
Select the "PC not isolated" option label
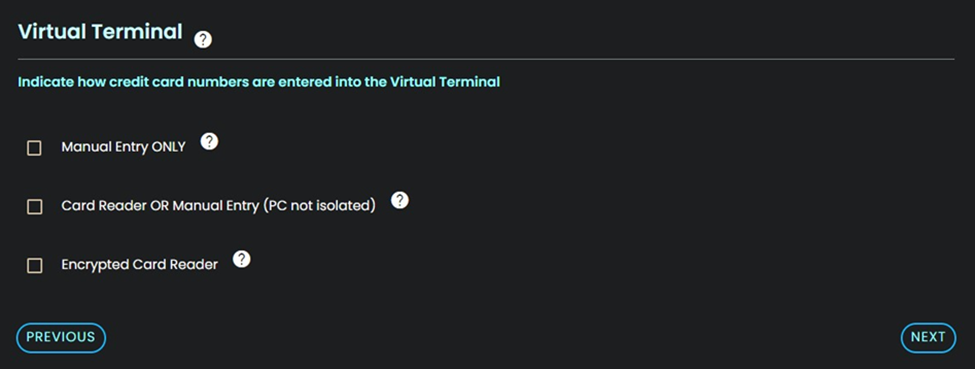click(218, 206)
